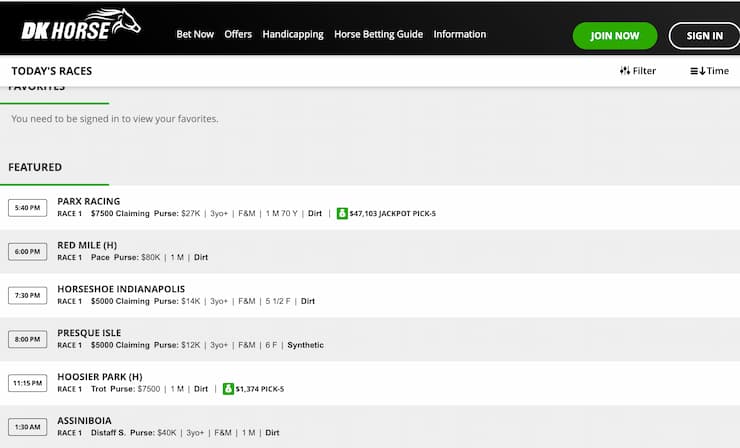The height and width of the screenshot is (448, 740).
Task: Click the 7:30 PM Horseshoe Indianapolis time box
Action: 27,296
